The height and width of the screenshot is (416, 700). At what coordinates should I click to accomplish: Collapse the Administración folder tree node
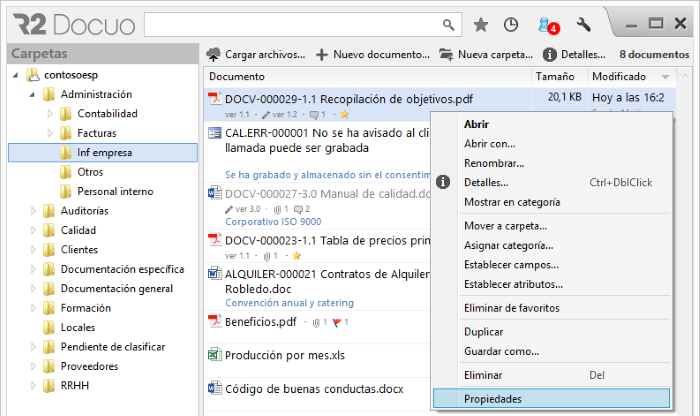click(x=34, y=95)
